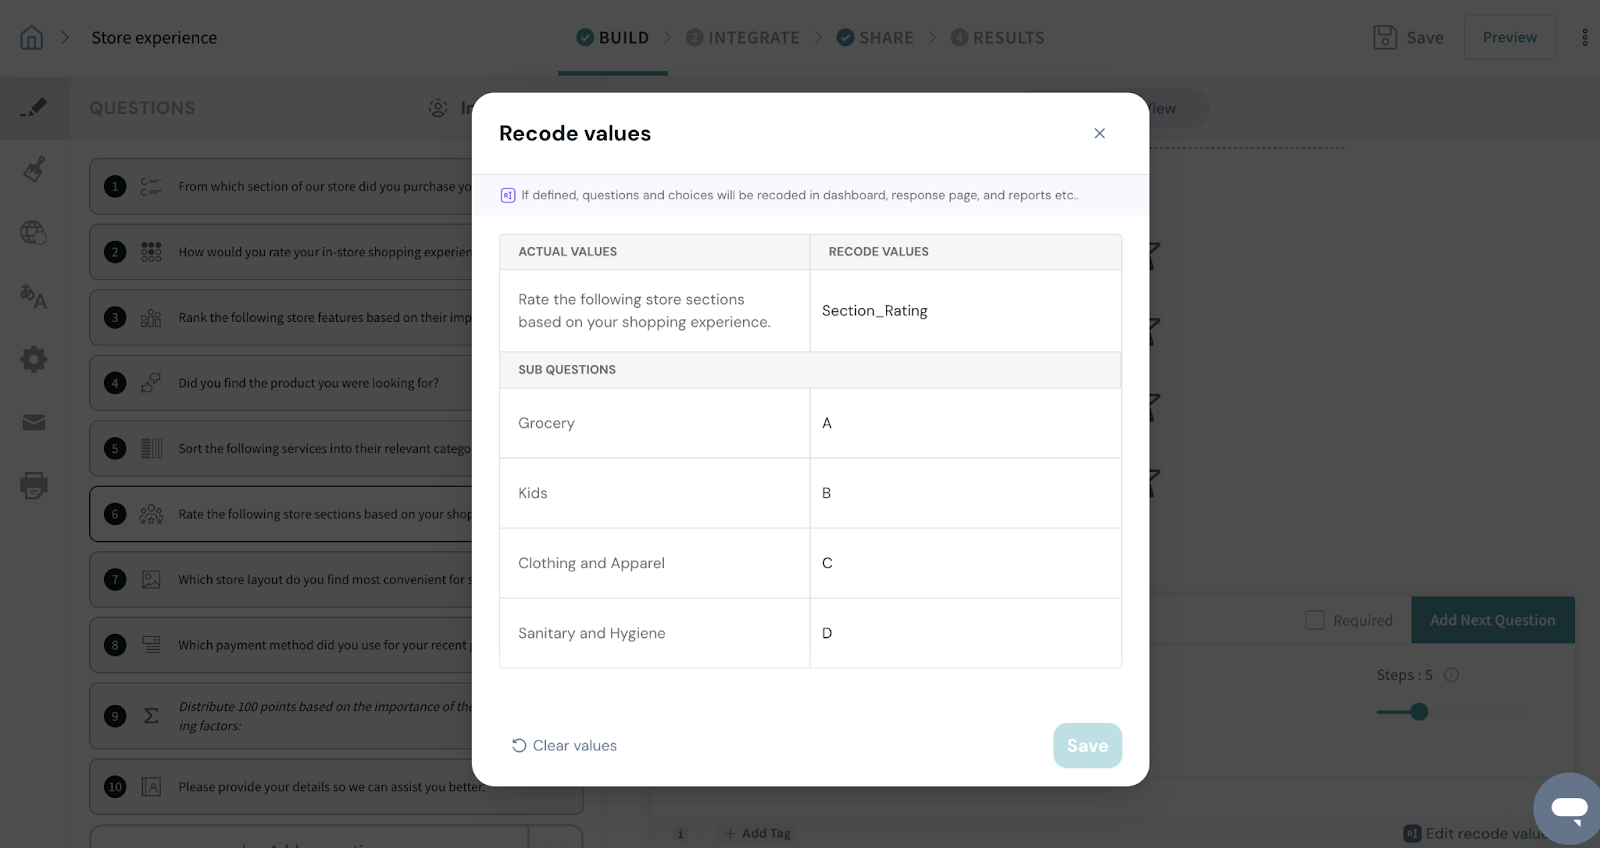Switch to the INTEGRATE tab
Screen dimensions: 1600x848
point(743,38)
